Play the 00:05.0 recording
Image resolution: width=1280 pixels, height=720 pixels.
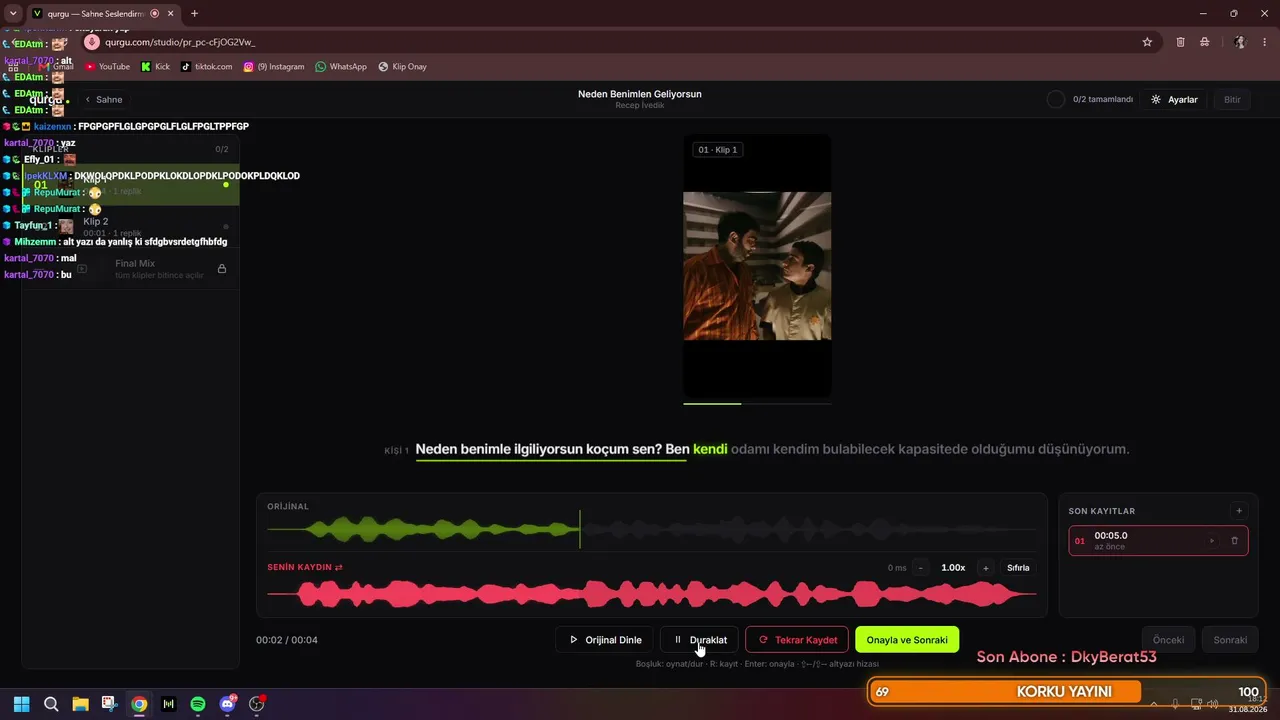pyautogui.click(x=1212, y=541)
